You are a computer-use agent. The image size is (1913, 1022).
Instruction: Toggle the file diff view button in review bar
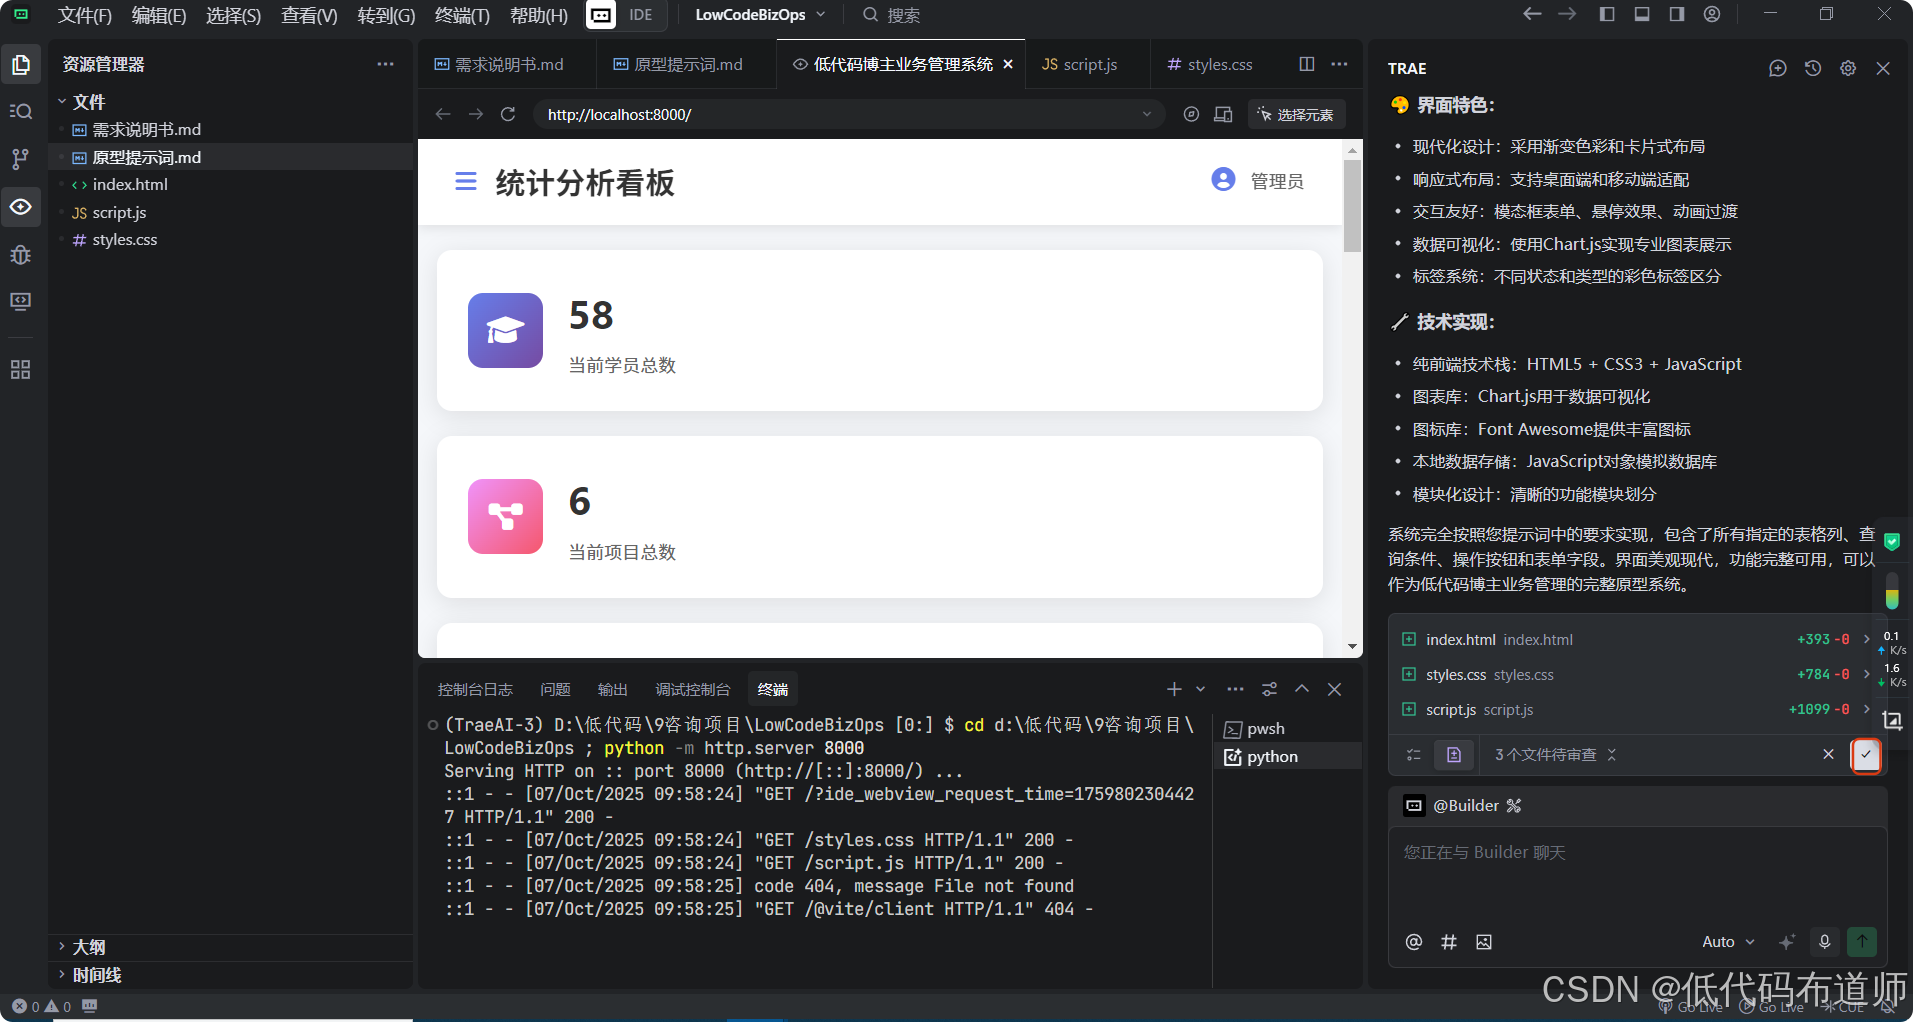[1454, 754]
